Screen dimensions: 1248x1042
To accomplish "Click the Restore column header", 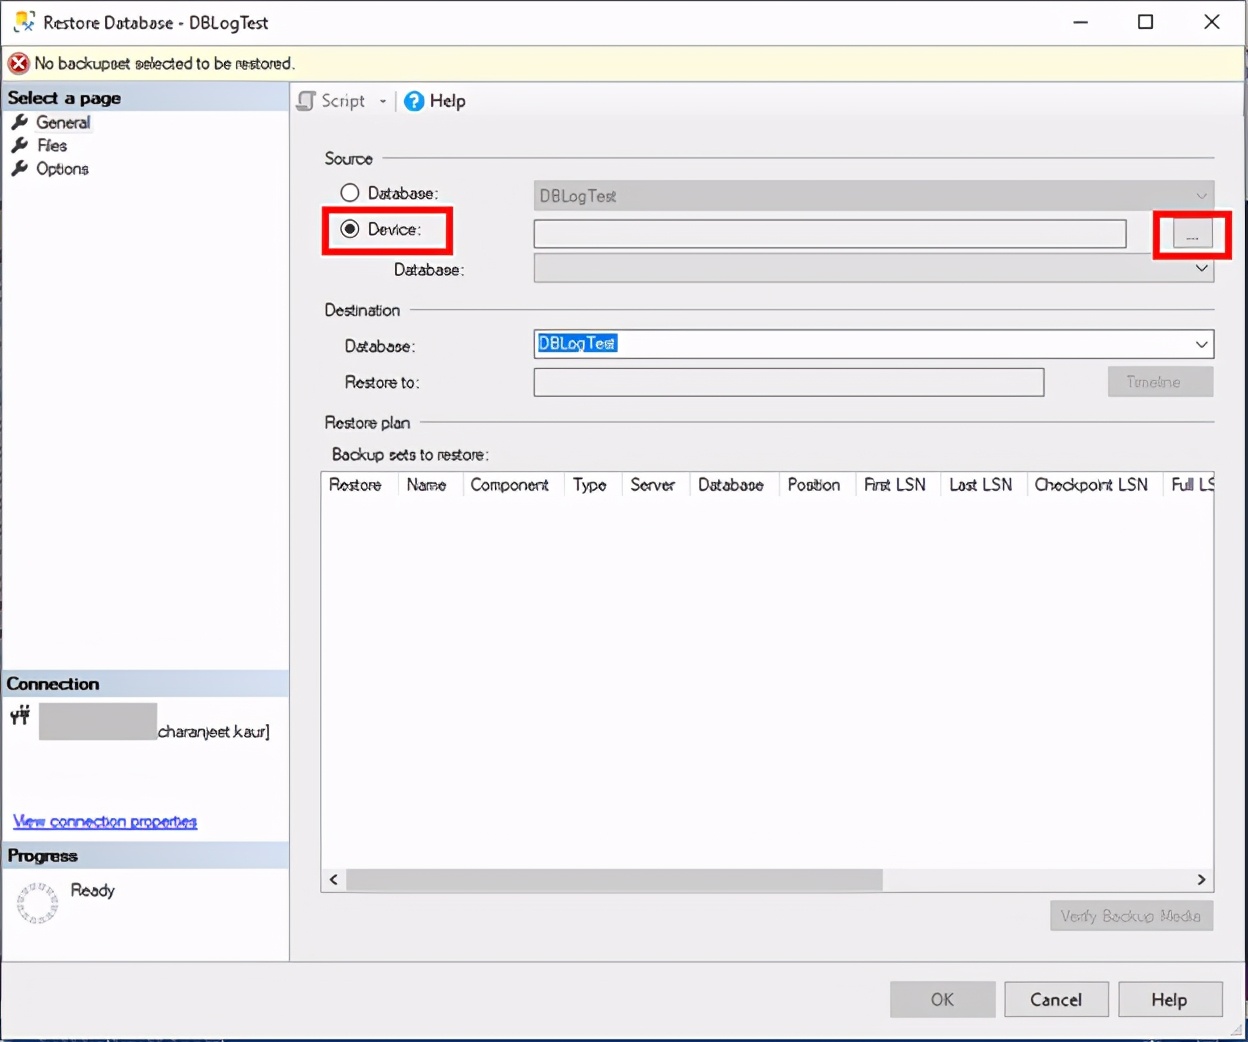I will pos(358,485).
